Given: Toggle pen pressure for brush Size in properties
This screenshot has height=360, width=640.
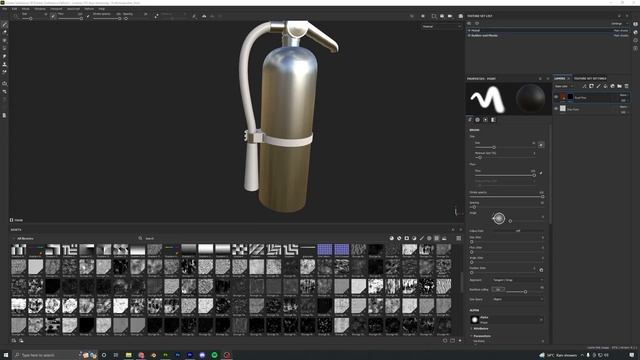Looking at the screenshot, I should 541,145.
